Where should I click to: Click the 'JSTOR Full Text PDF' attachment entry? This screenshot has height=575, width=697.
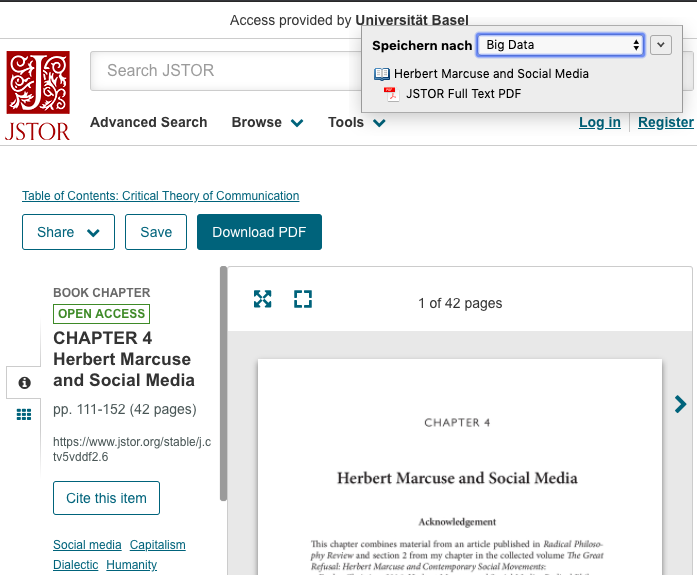[x=463, y=94]
